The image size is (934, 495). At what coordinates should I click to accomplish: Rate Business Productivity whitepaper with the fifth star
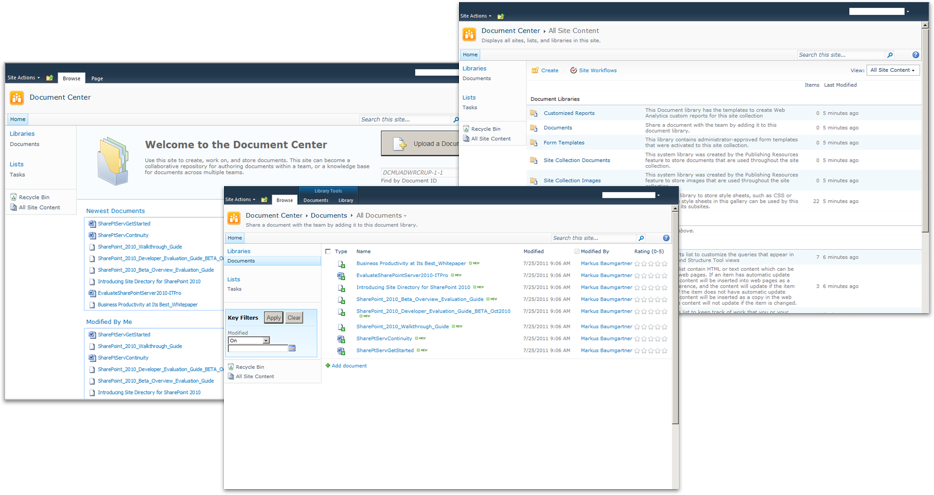click(664, 264)
